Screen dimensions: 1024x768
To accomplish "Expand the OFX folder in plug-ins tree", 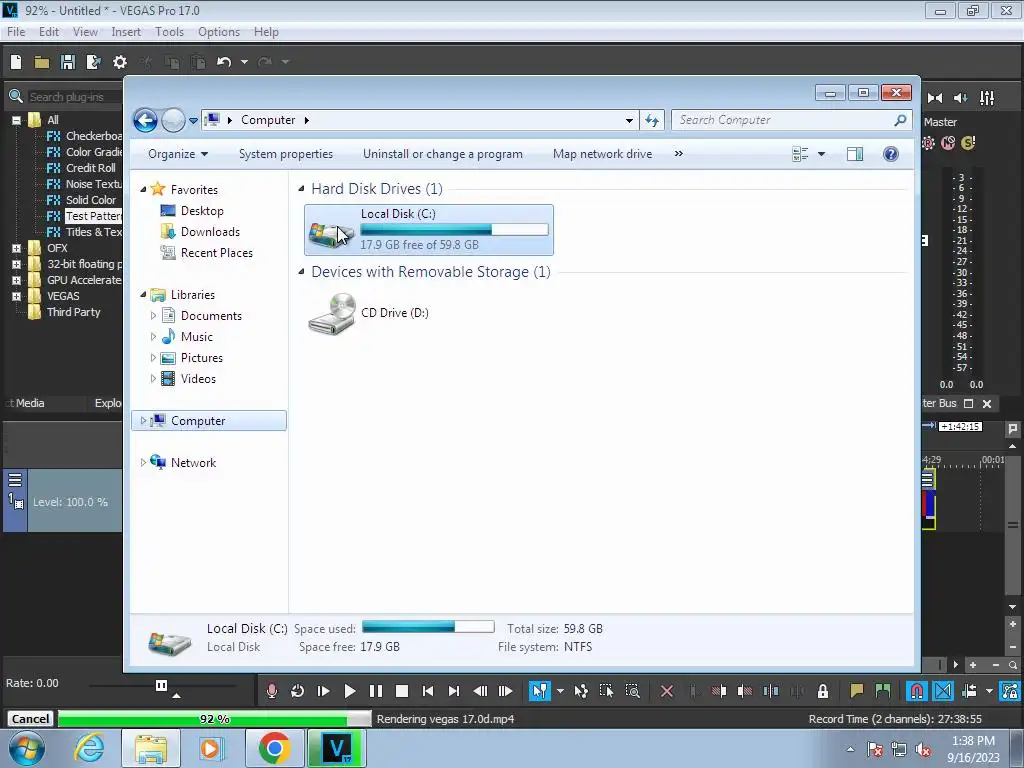I will coord(16,248).
